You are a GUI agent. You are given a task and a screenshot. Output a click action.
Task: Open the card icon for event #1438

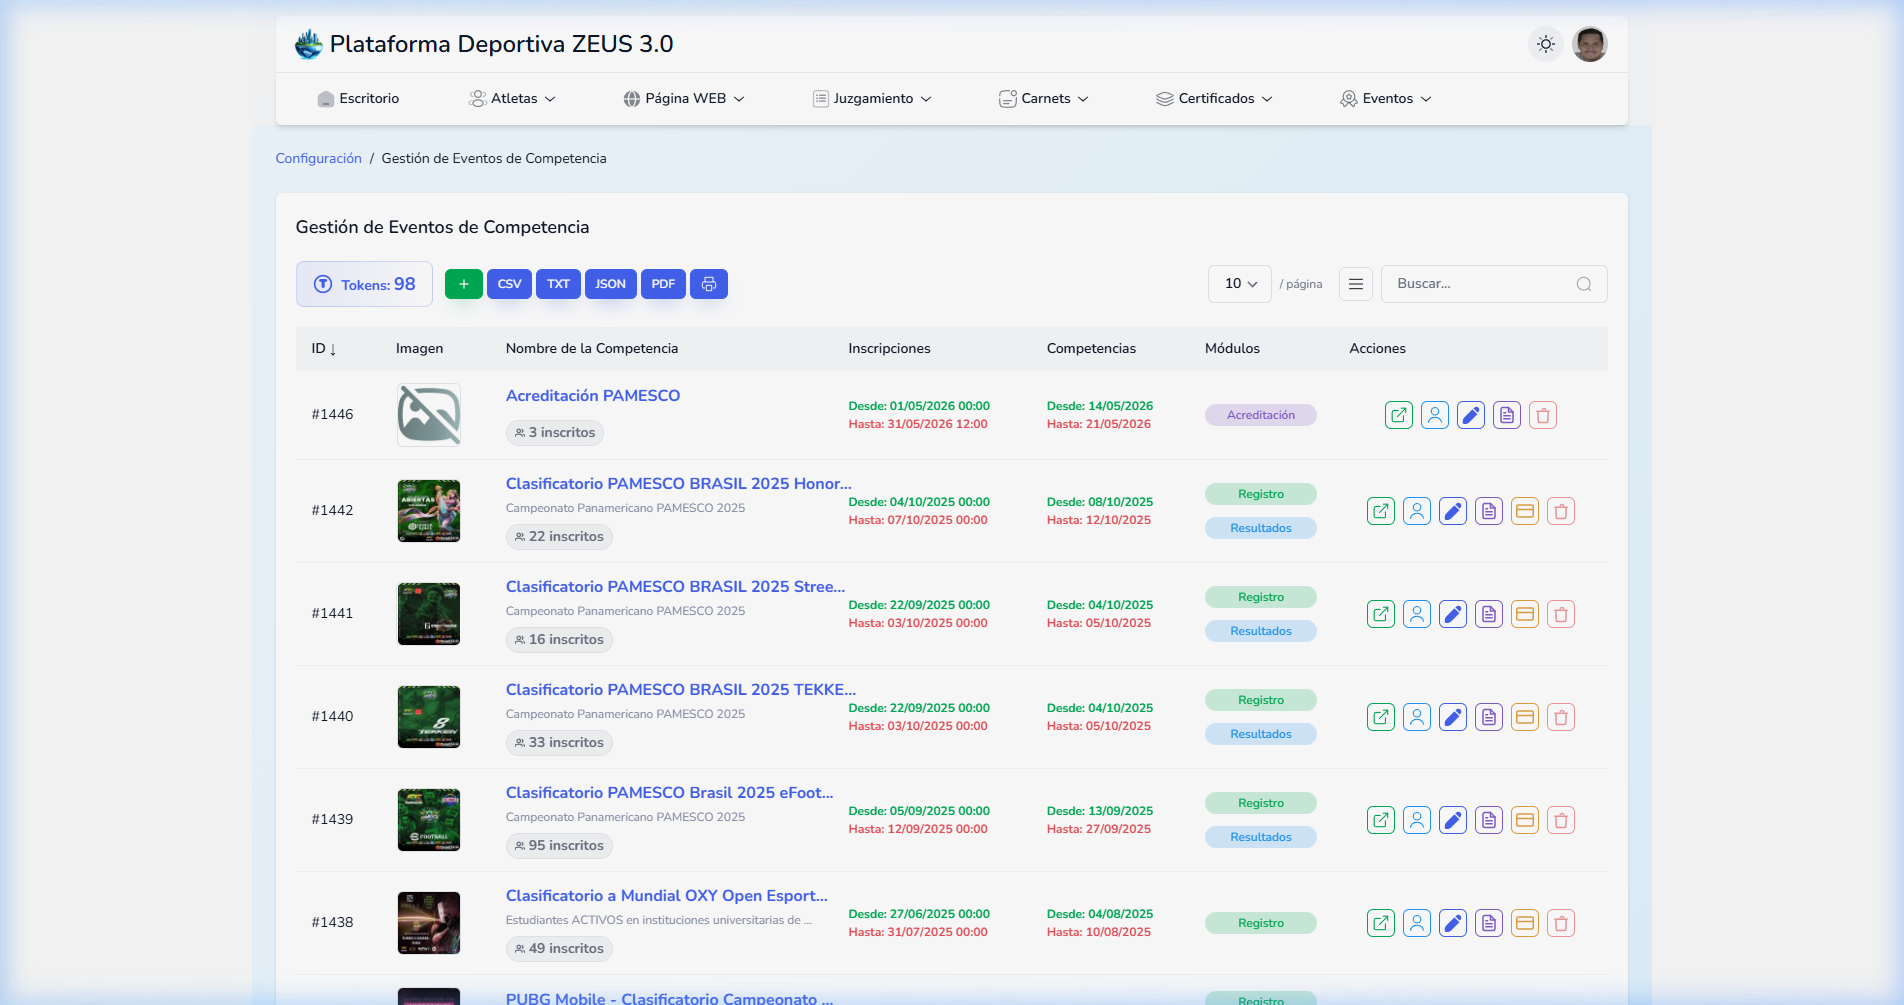coord(1525,923)
